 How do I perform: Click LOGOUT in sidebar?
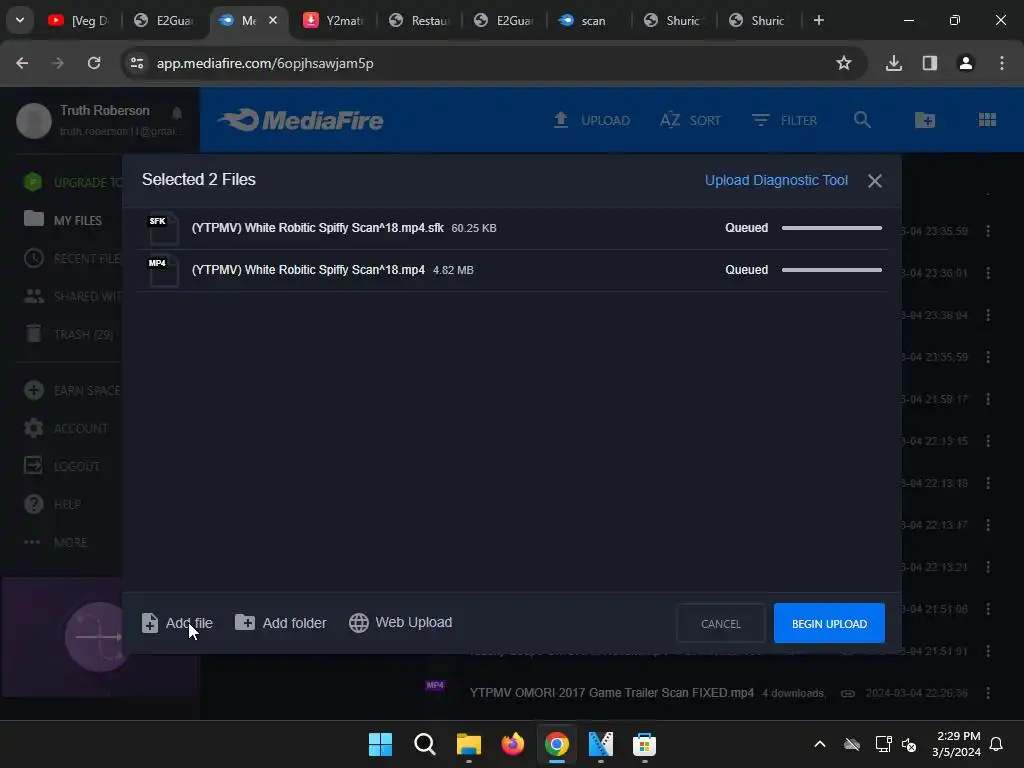pos(61,466)
